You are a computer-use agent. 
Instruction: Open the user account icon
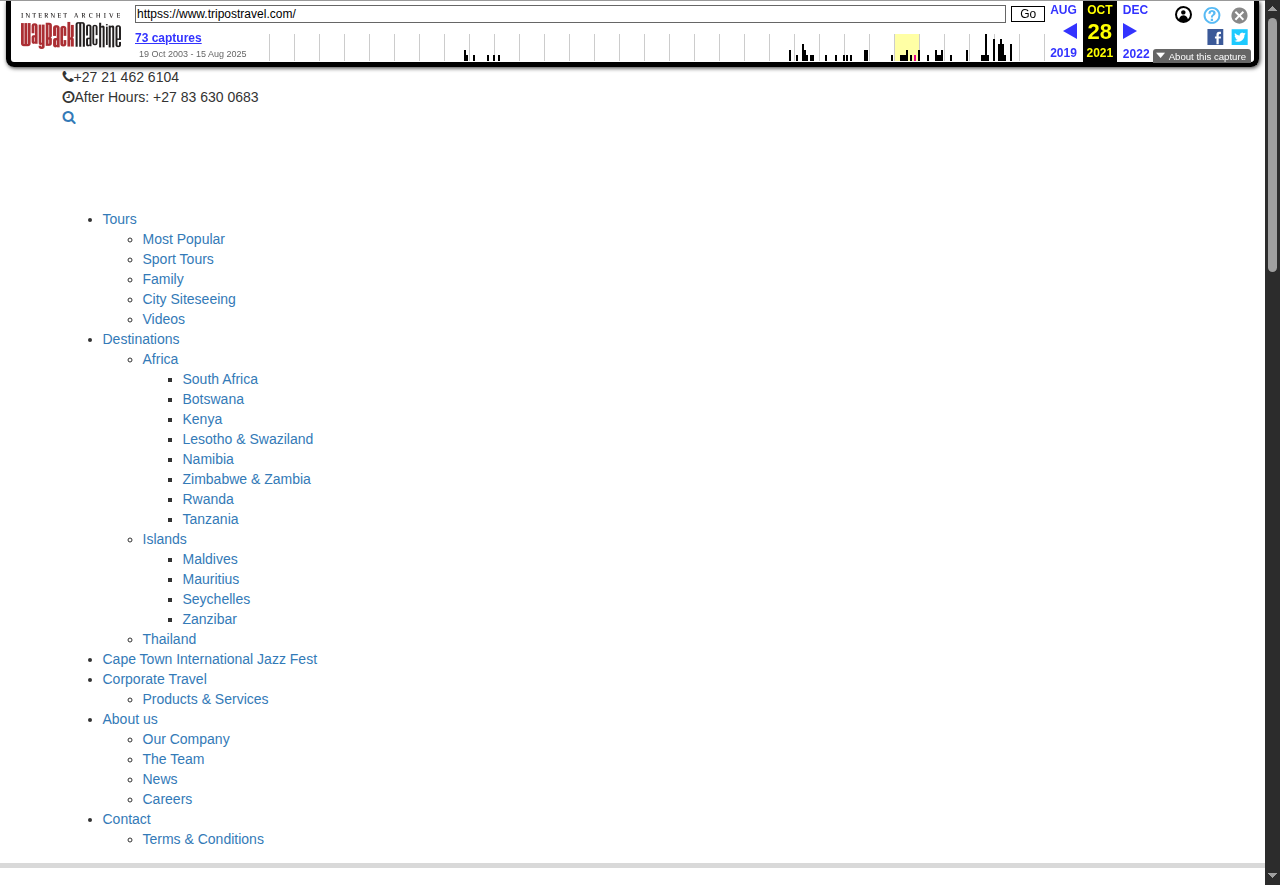[x=1183, y=15]
